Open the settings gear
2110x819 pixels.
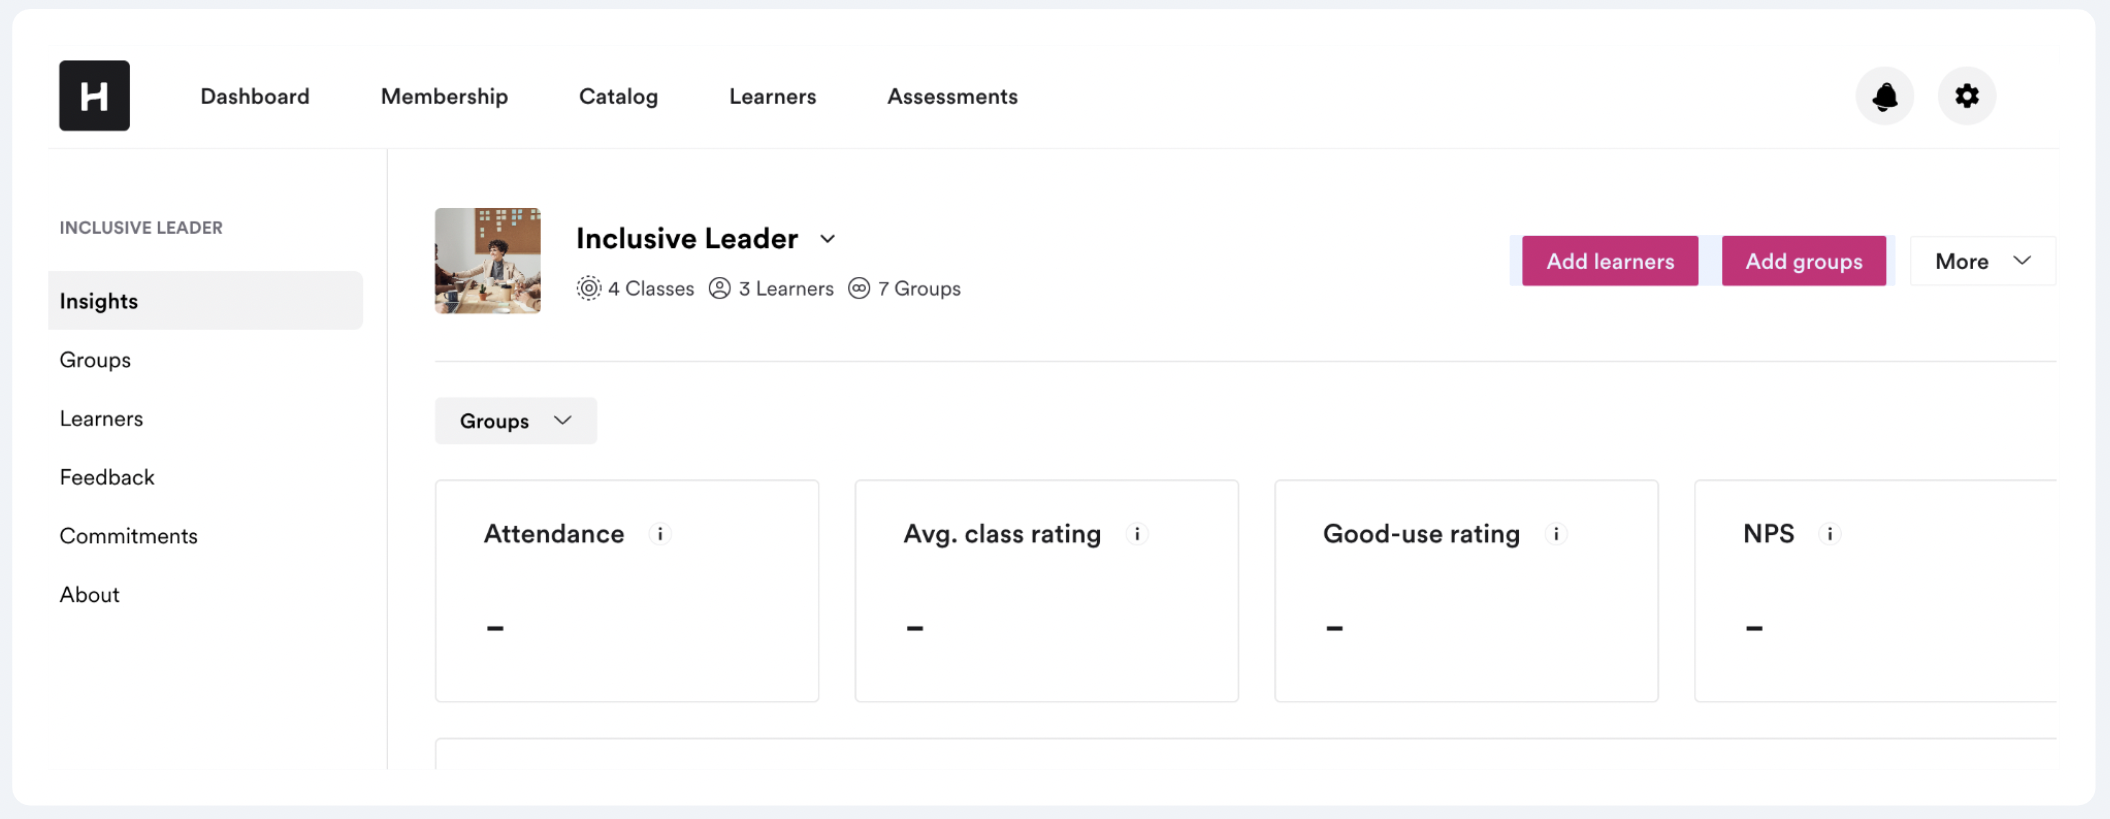click(1967, 96)
